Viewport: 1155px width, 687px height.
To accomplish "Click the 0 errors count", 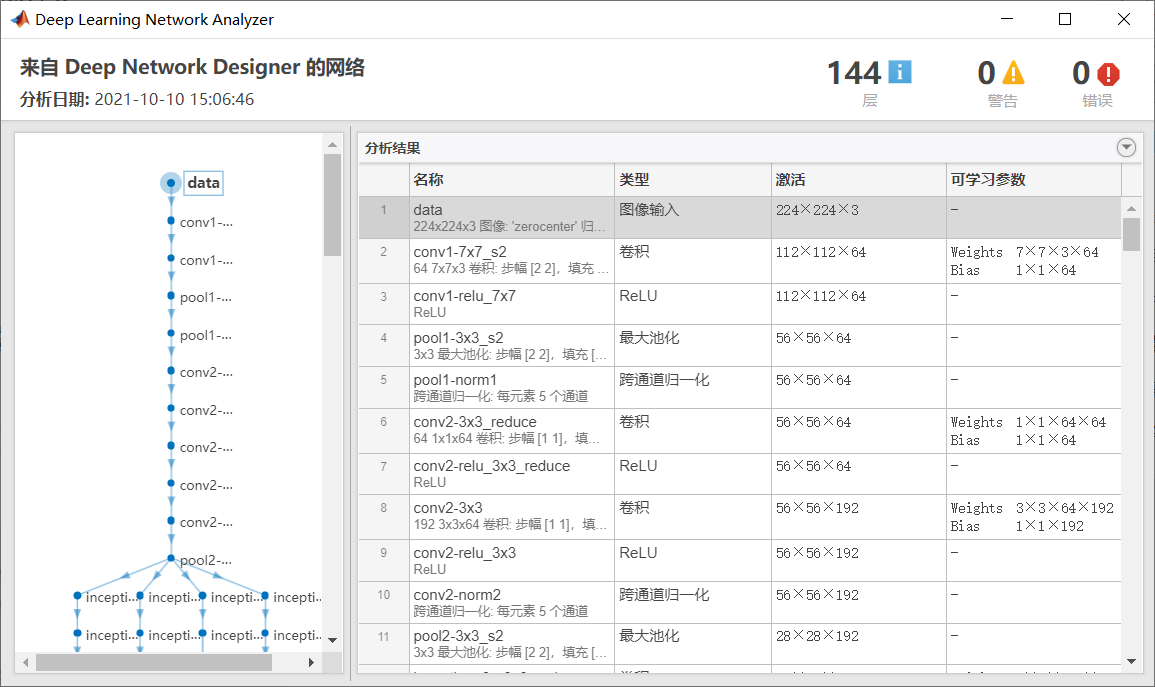I will [x=1081, y=73].
